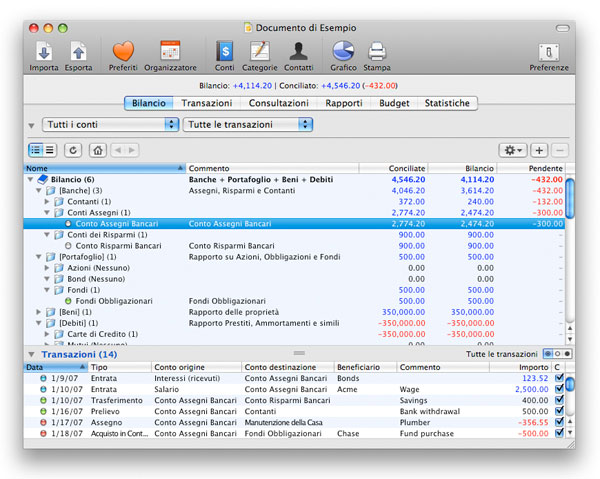Screen dimensions: 600x479
Task: Open the 'Tutte le transazioni' dropdown
Action: (248, 125)
